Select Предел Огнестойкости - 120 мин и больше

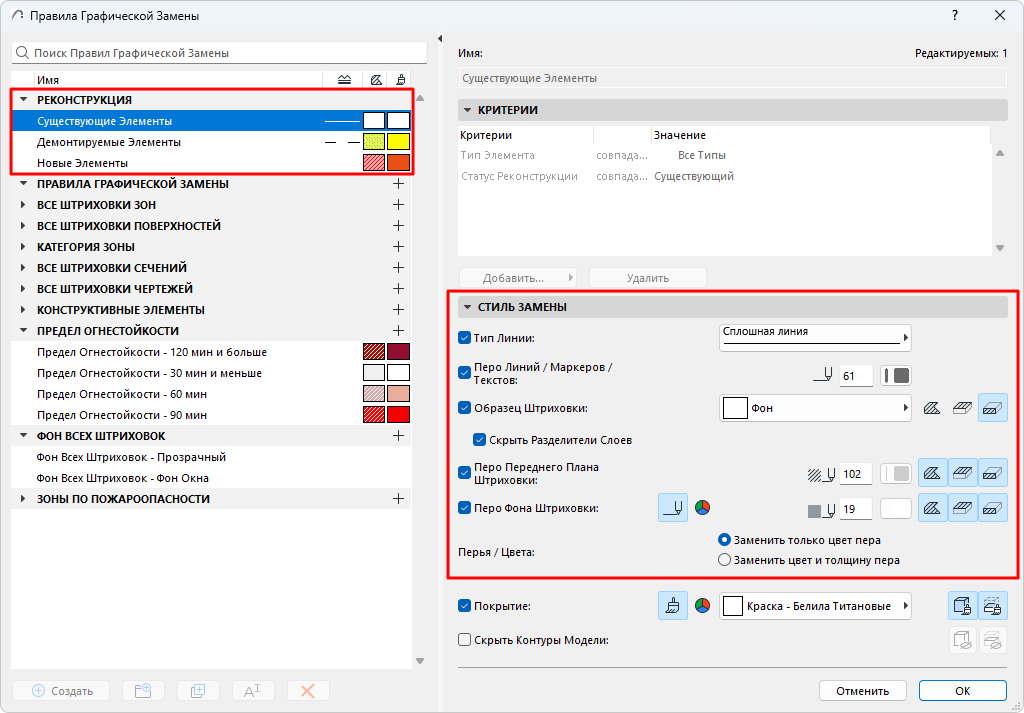(212, 352)
